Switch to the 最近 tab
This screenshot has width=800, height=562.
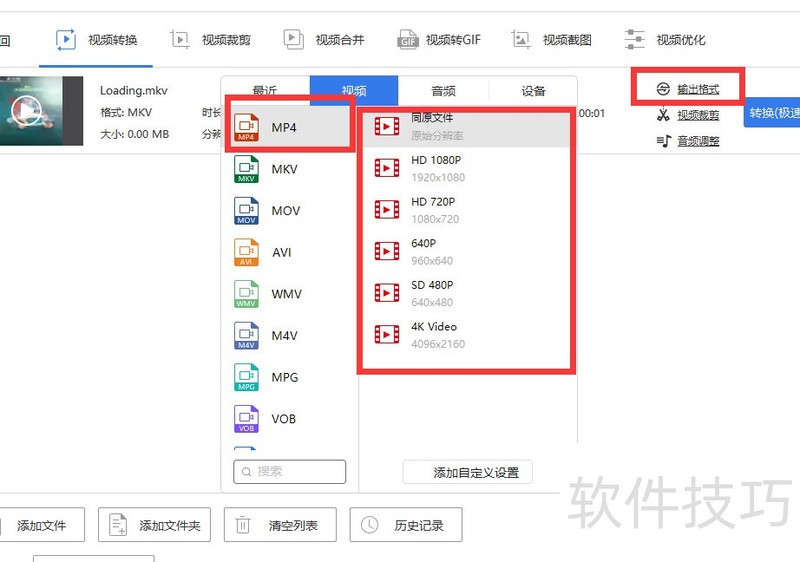coord(265,91)
